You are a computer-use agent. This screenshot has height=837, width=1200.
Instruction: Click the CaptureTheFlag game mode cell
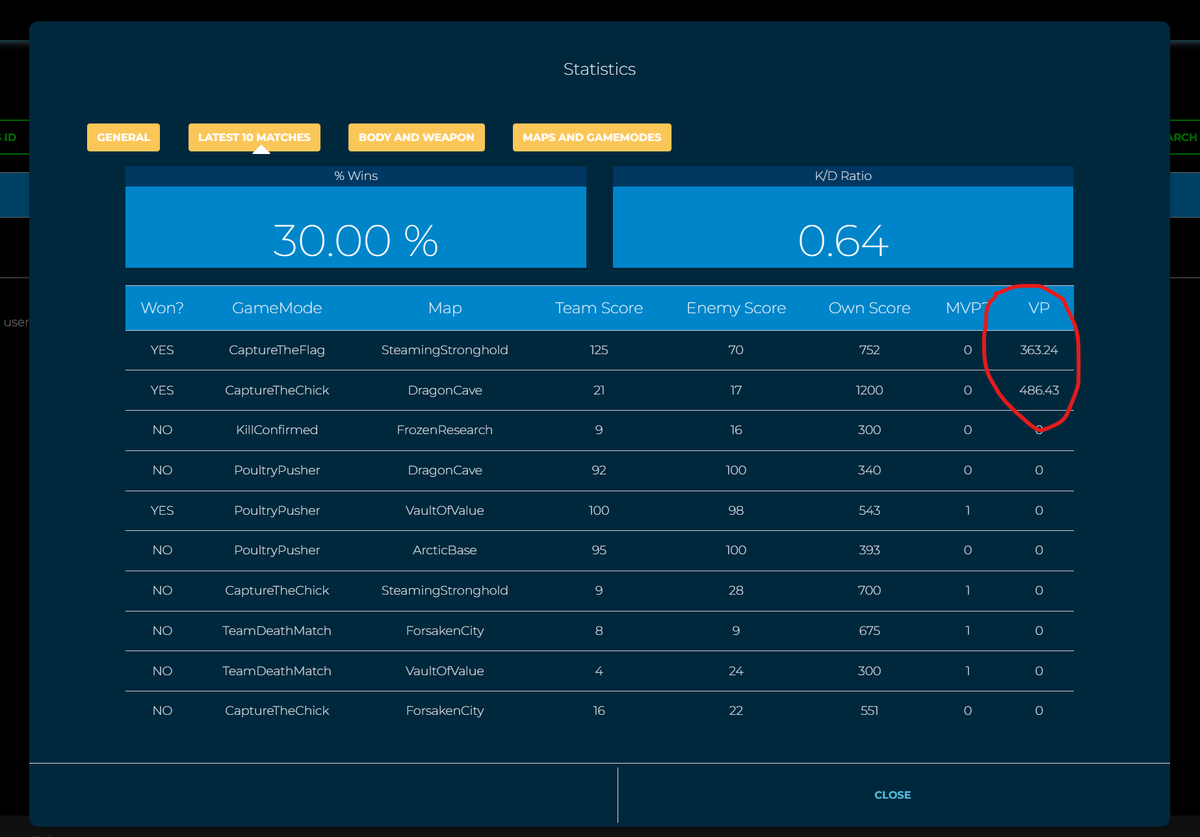[277, 350]
